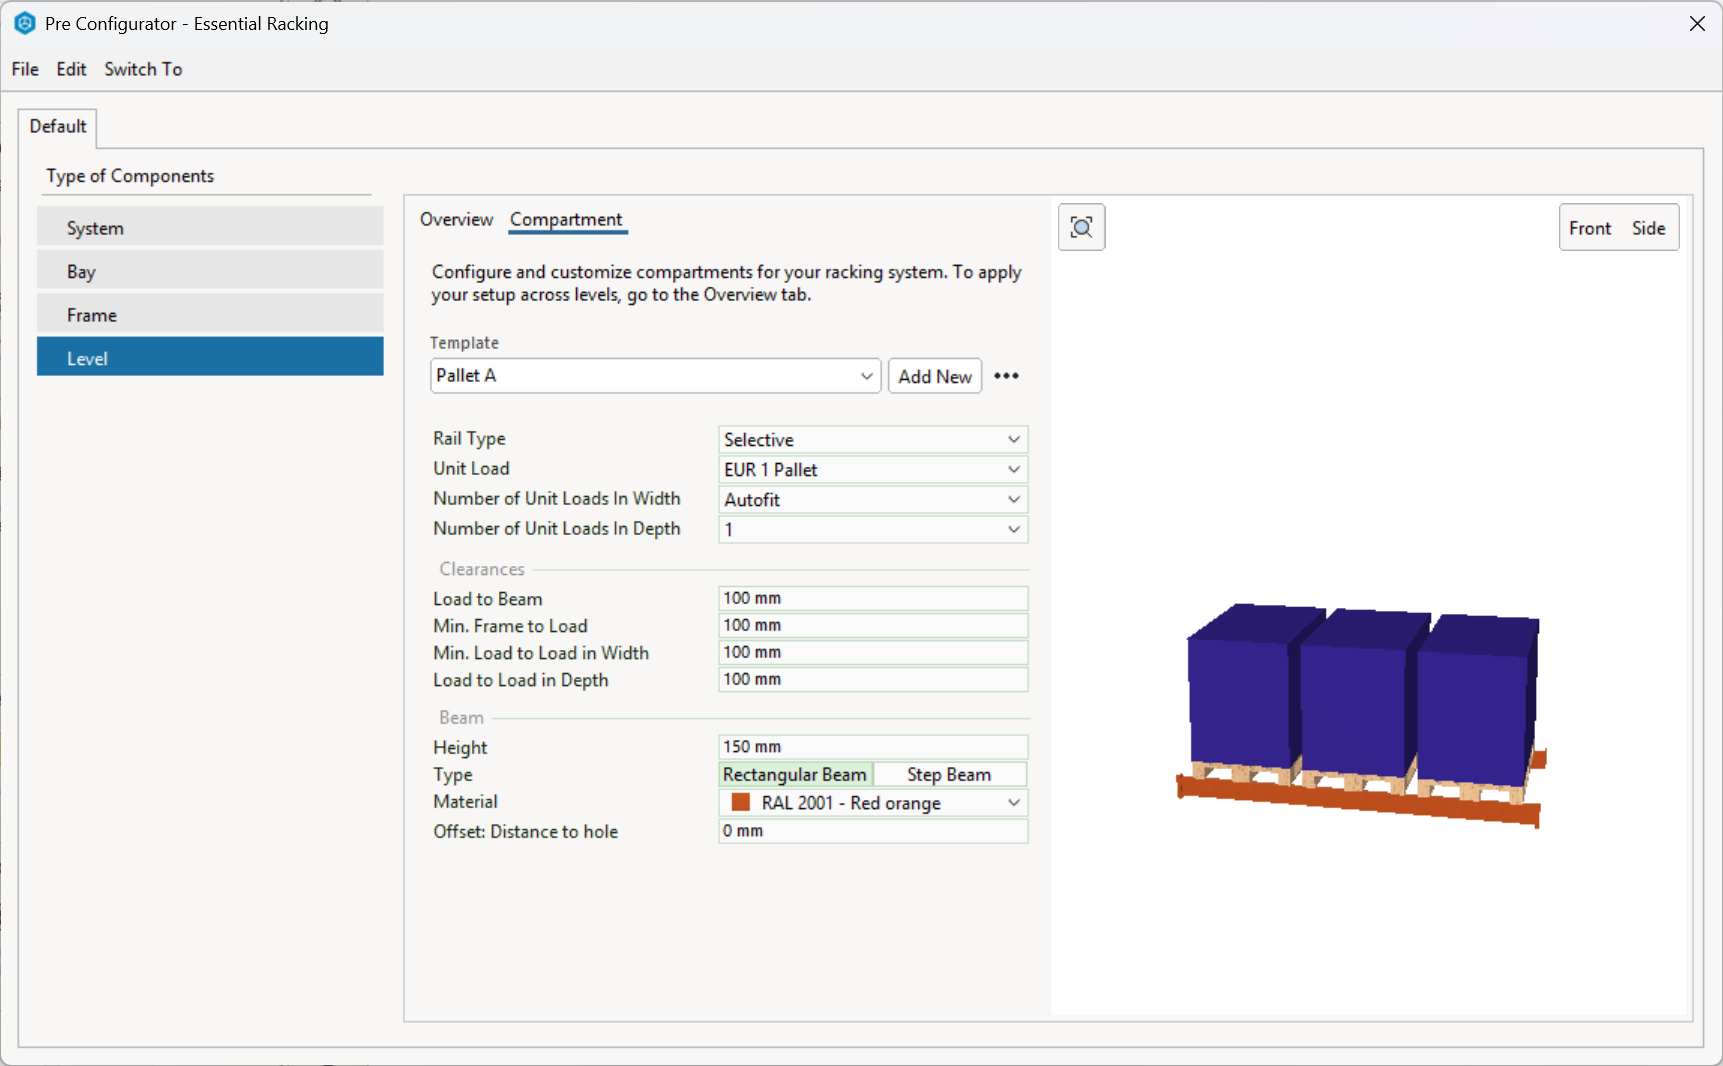1723x1066 pixels.
Task: Close the Pre Configurator window
Action: coord(1696,23)
